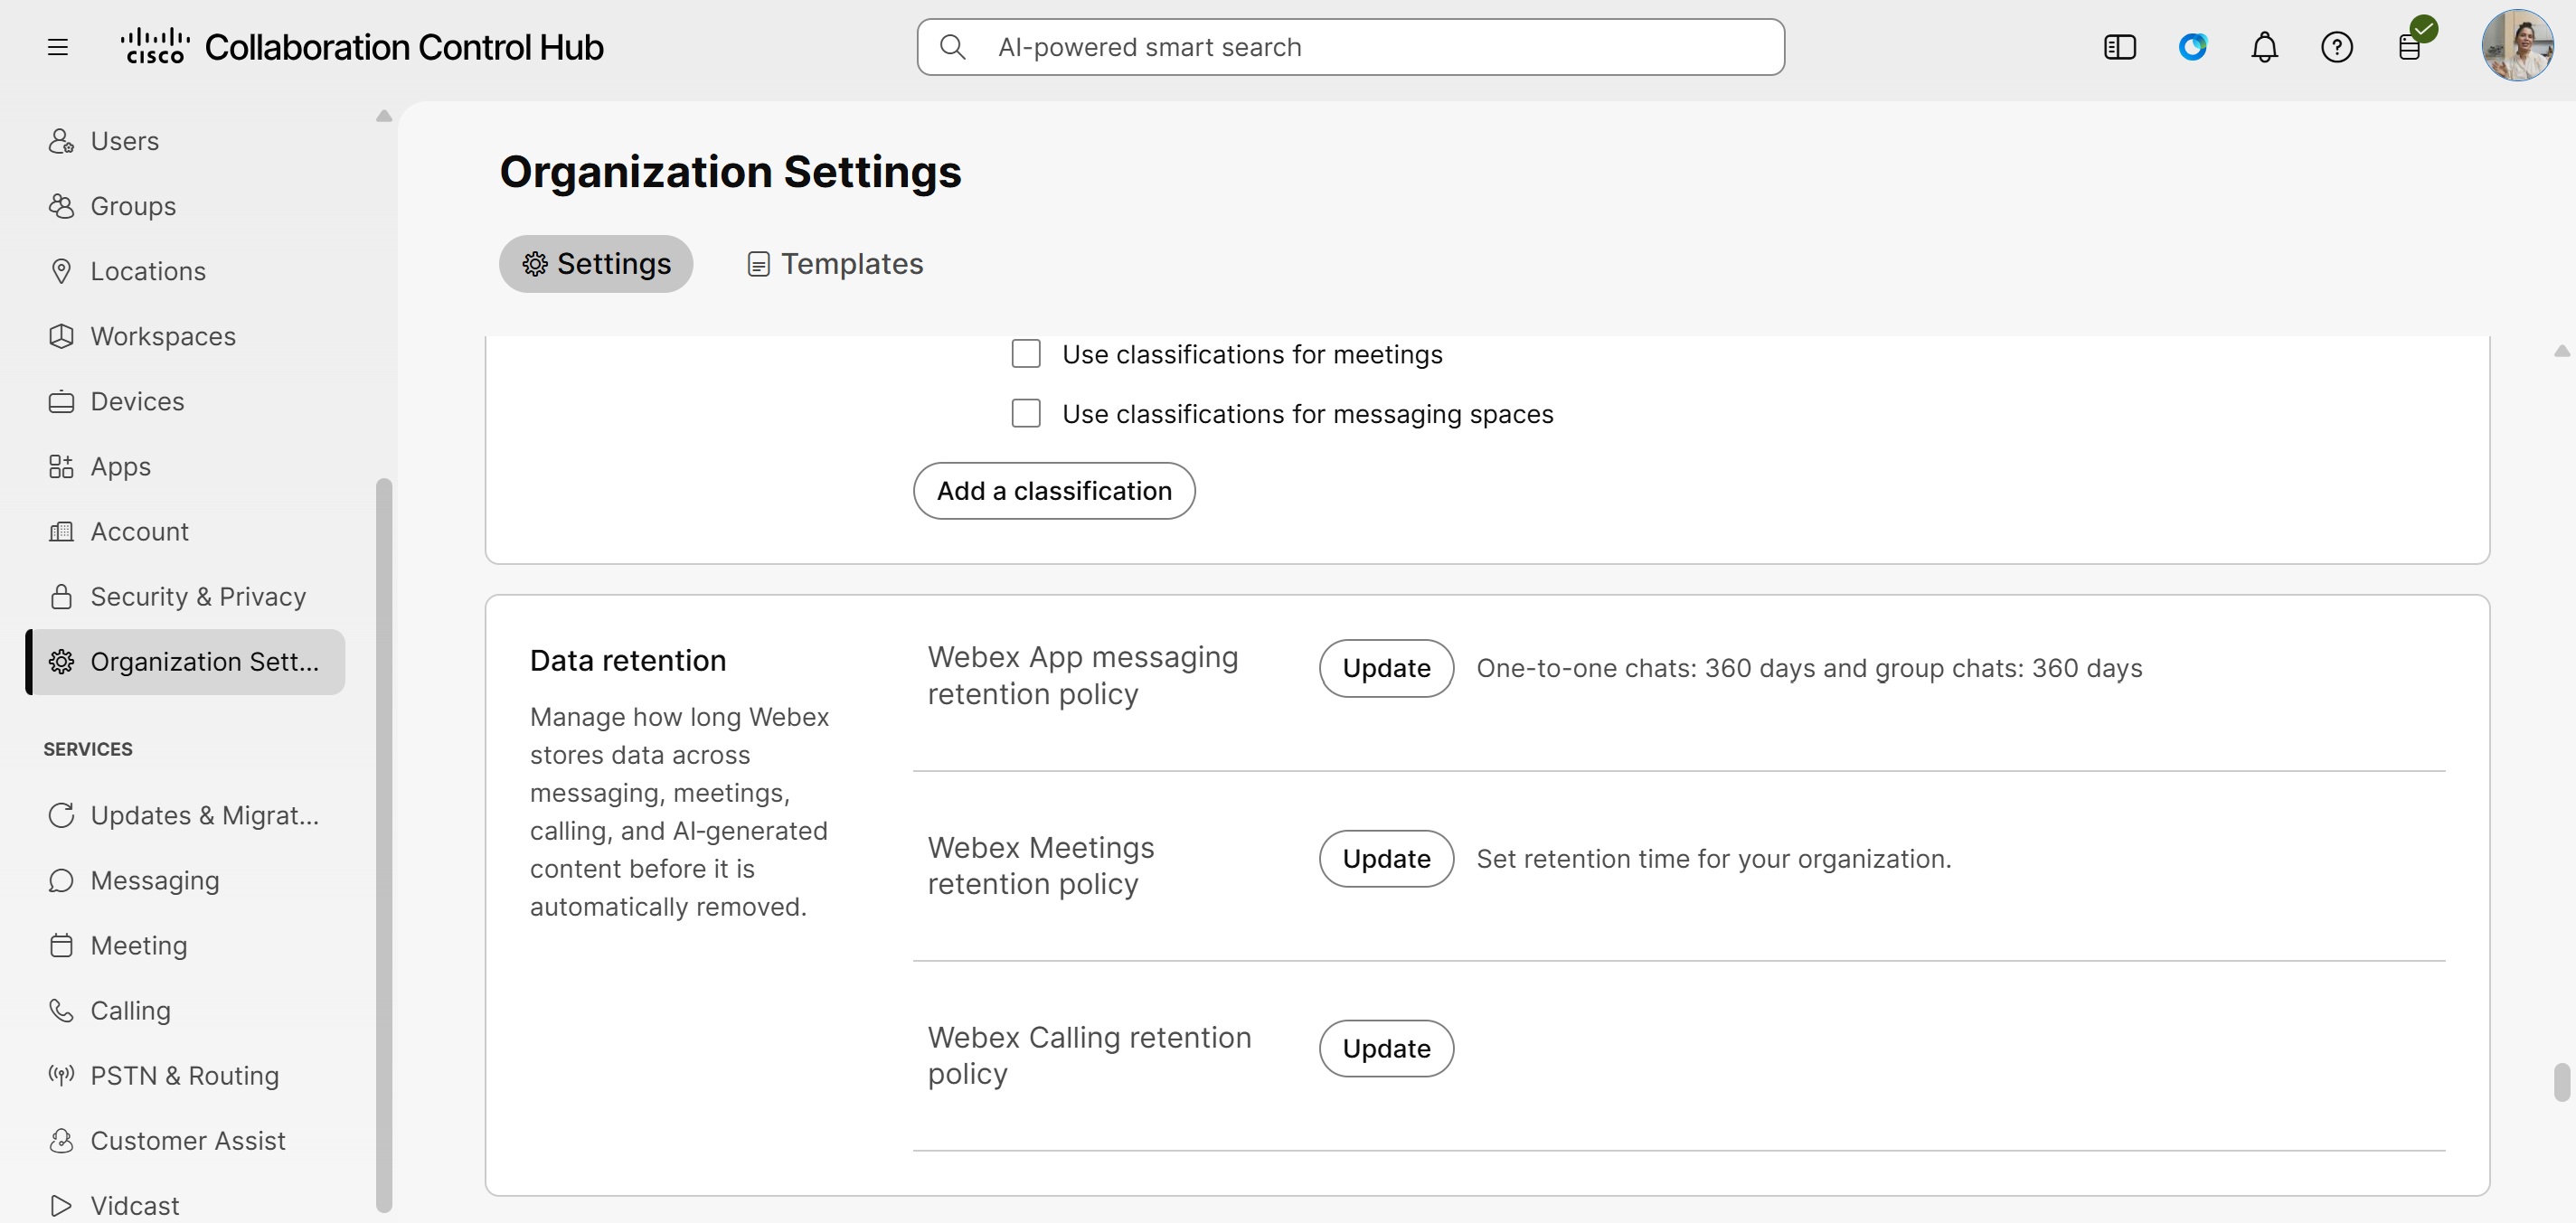Open Account in the sidebar
This screenshot has width=2576, height=1223.
[185, 531]
